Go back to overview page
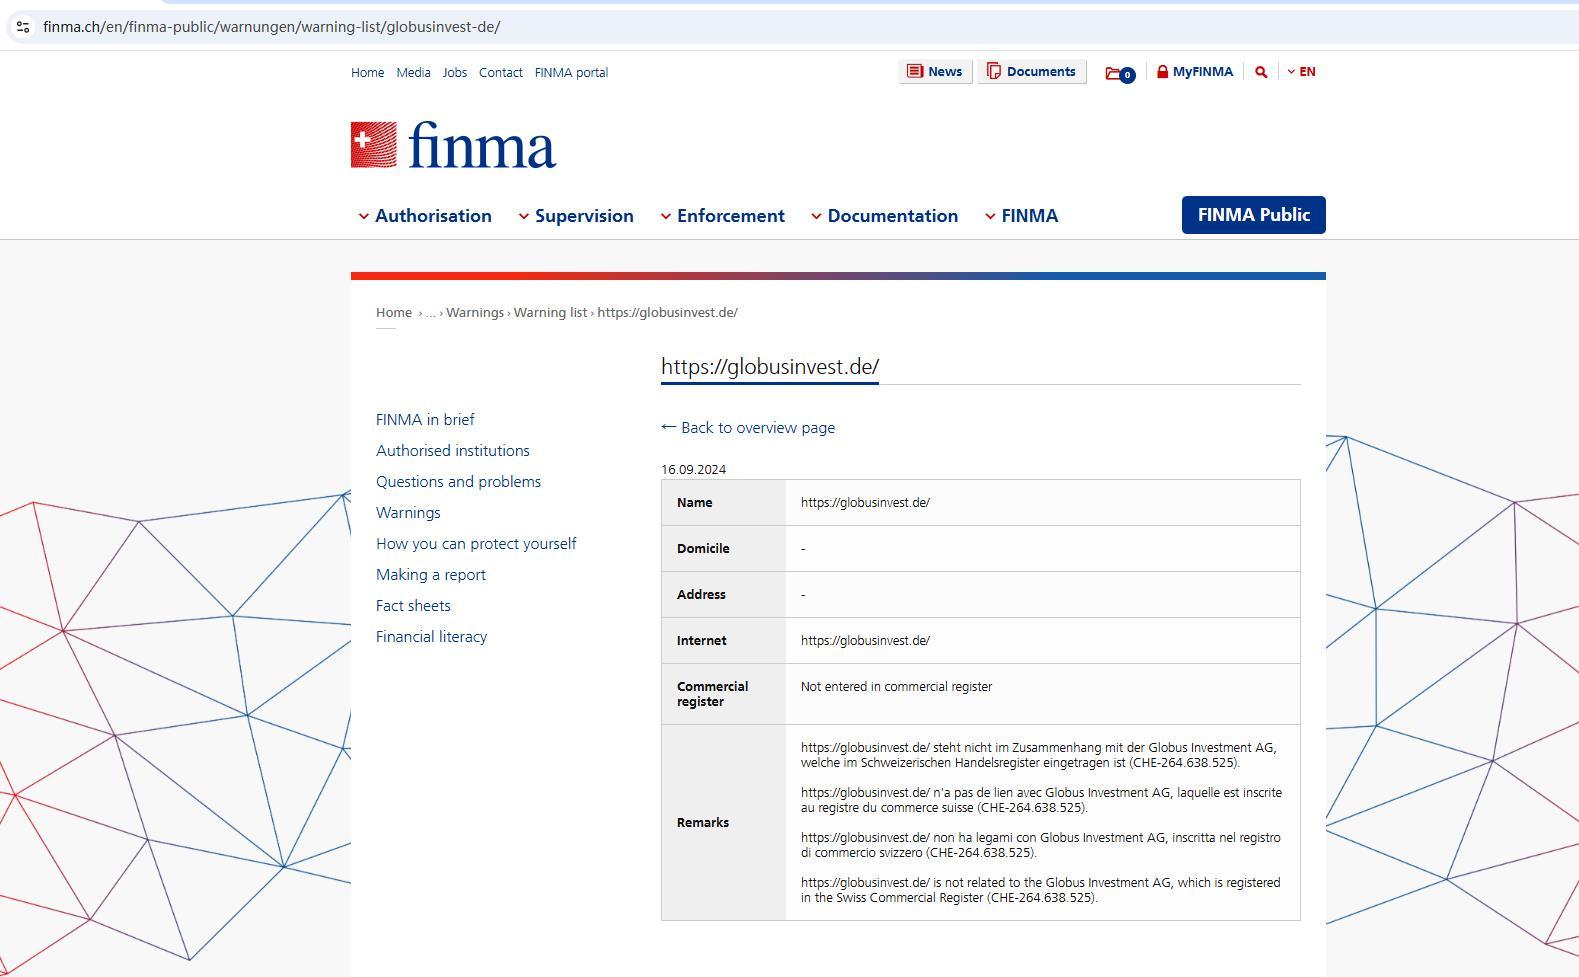The image size is (1579, 977). point(748,428)
